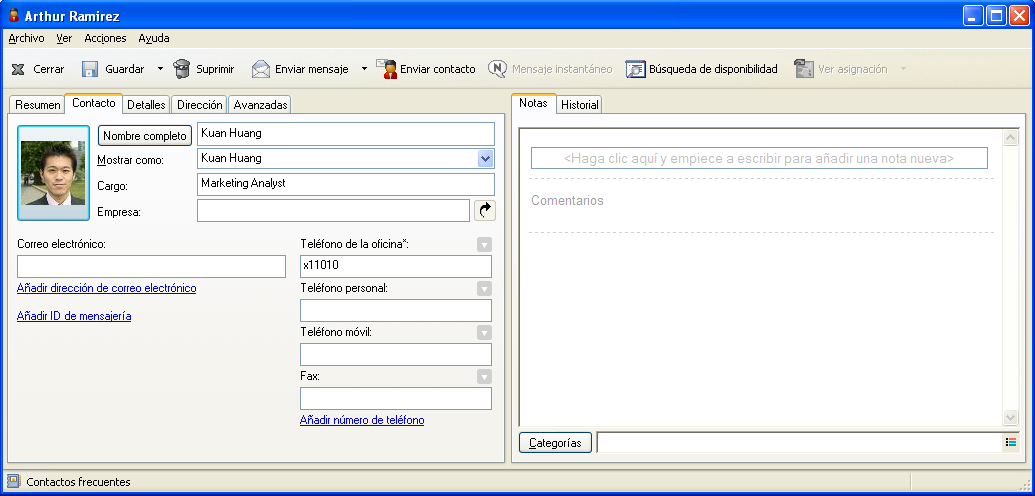The width and height of the screenshot is (1035, 496).
Task: Open the Archivo menu
Action: (26, 38)
